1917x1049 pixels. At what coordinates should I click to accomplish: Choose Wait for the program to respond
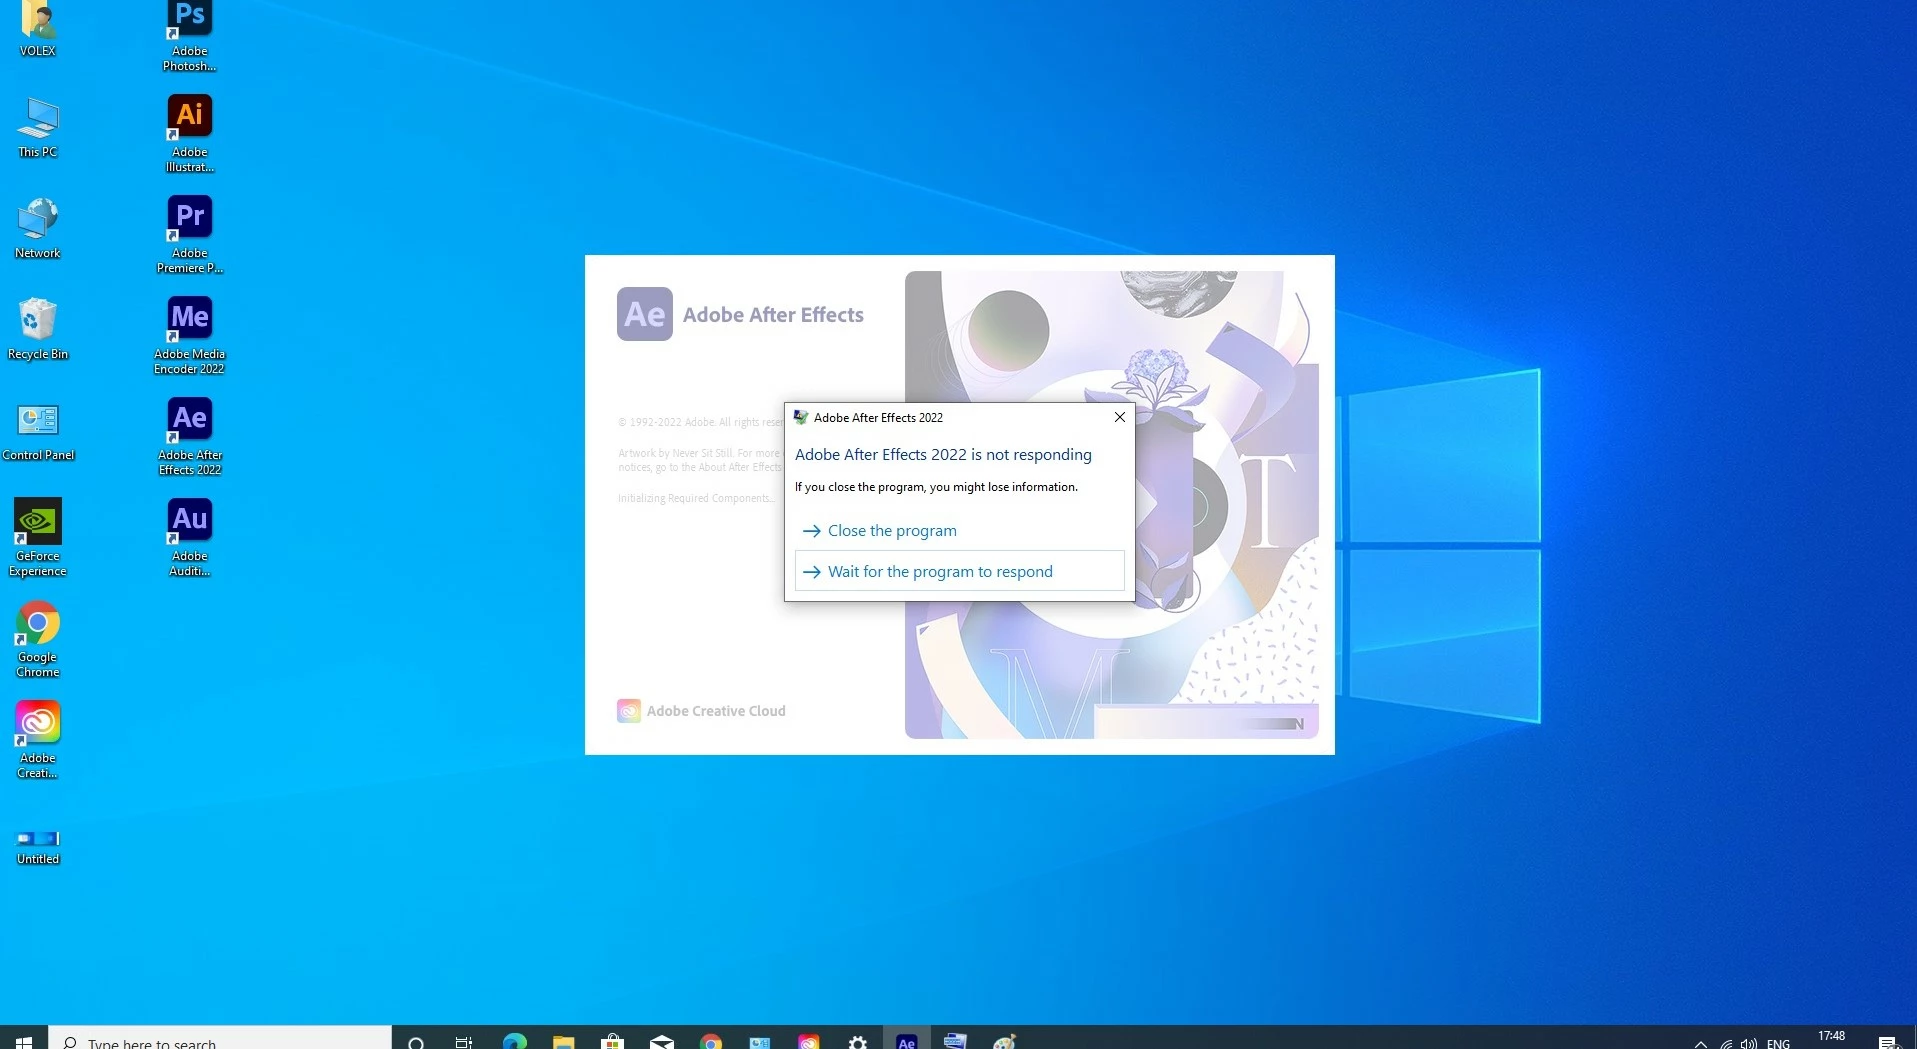pyautogui.click(x=959, y=571)
